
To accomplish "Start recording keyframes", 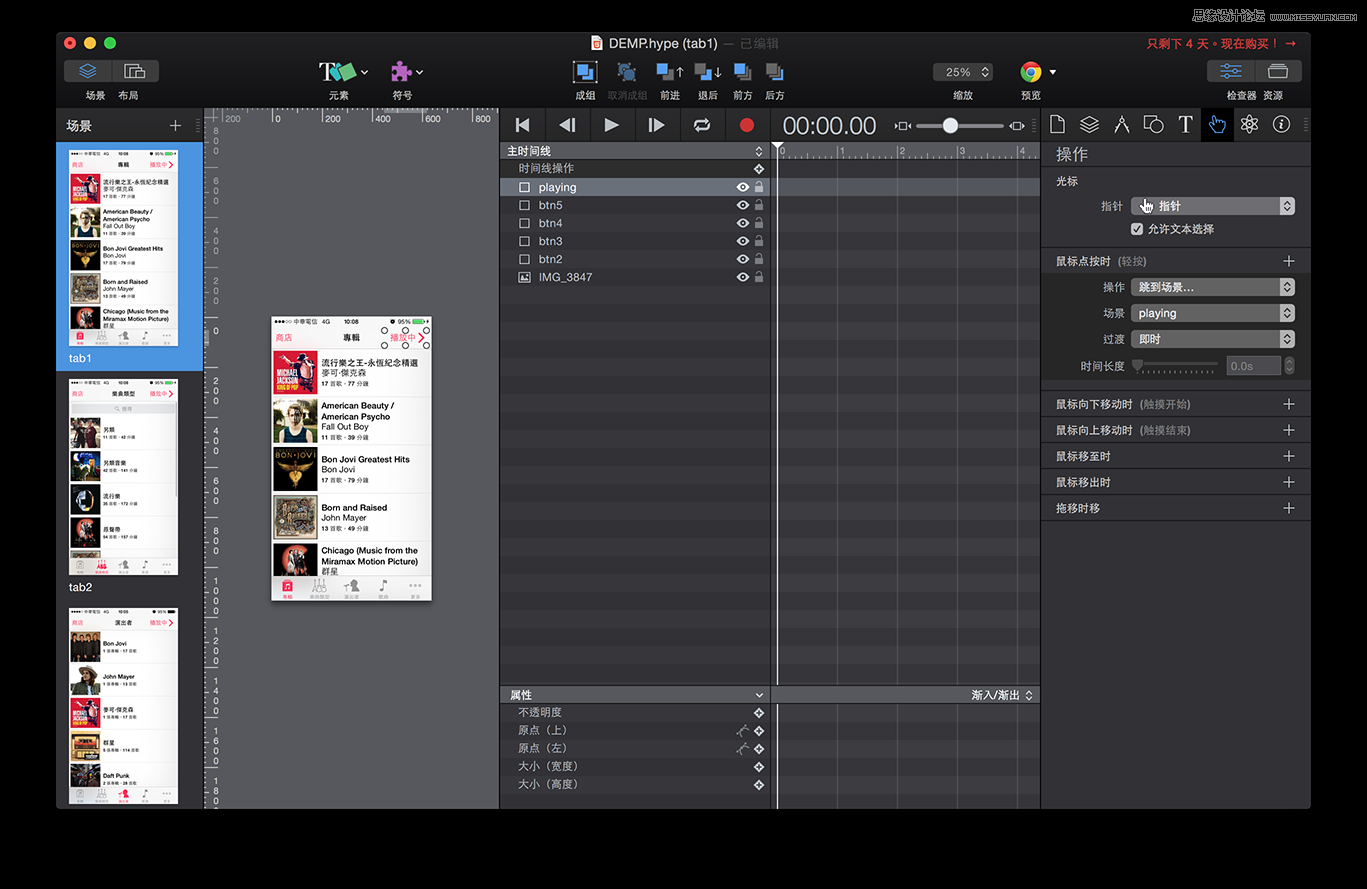I will click(746, 125).
